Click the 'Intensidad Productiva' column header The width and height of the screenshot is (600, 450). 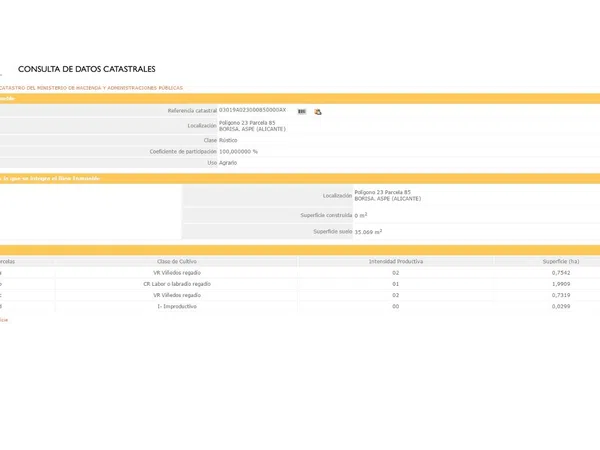(396, 261)
